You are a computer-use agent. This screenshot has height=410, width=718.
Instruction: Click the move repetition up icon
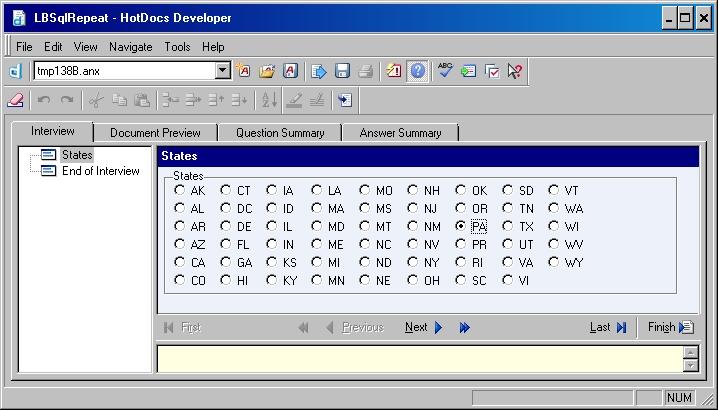217,100
